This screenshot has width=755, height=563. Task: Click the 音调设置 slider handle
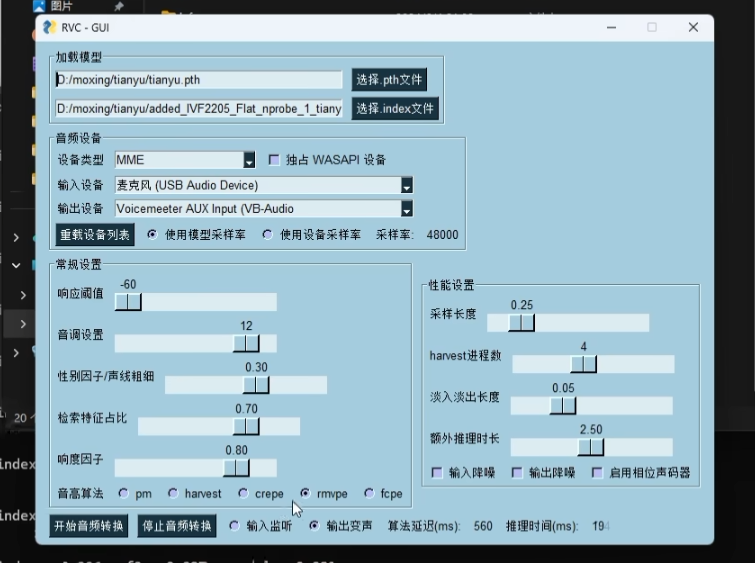click(246, 343)
